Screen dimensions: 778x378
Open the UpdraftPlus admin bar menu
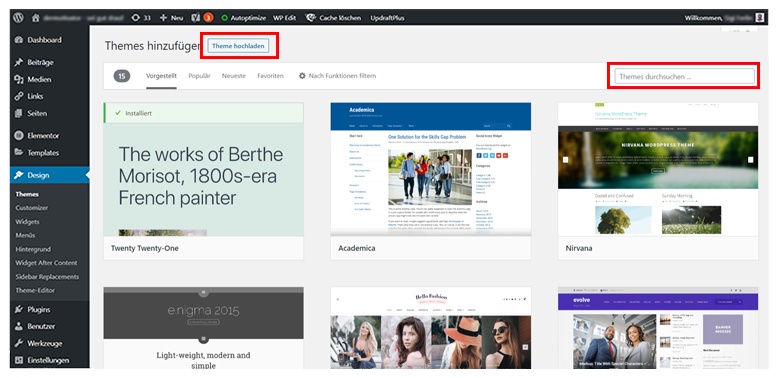(388, 17)
